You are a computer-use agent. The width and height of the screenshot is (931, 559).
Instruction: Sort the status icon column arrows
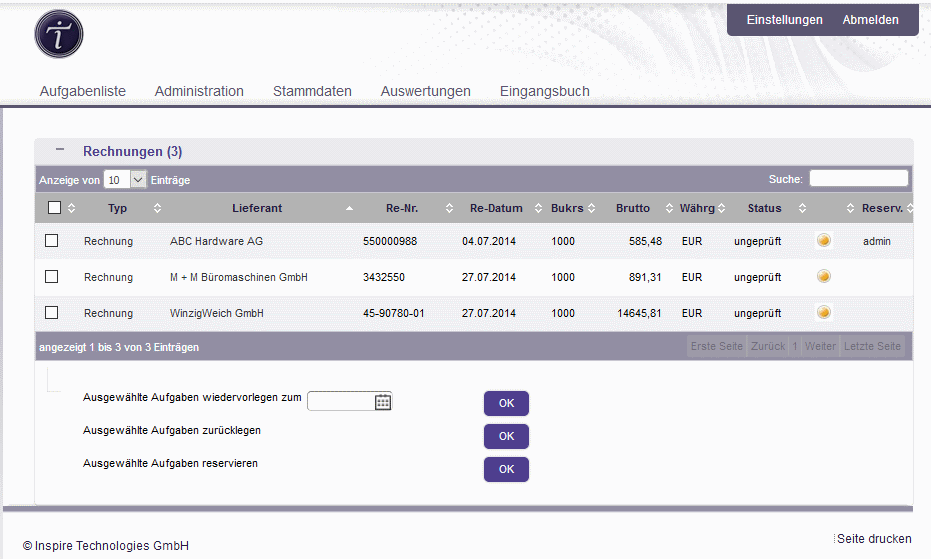850,208
